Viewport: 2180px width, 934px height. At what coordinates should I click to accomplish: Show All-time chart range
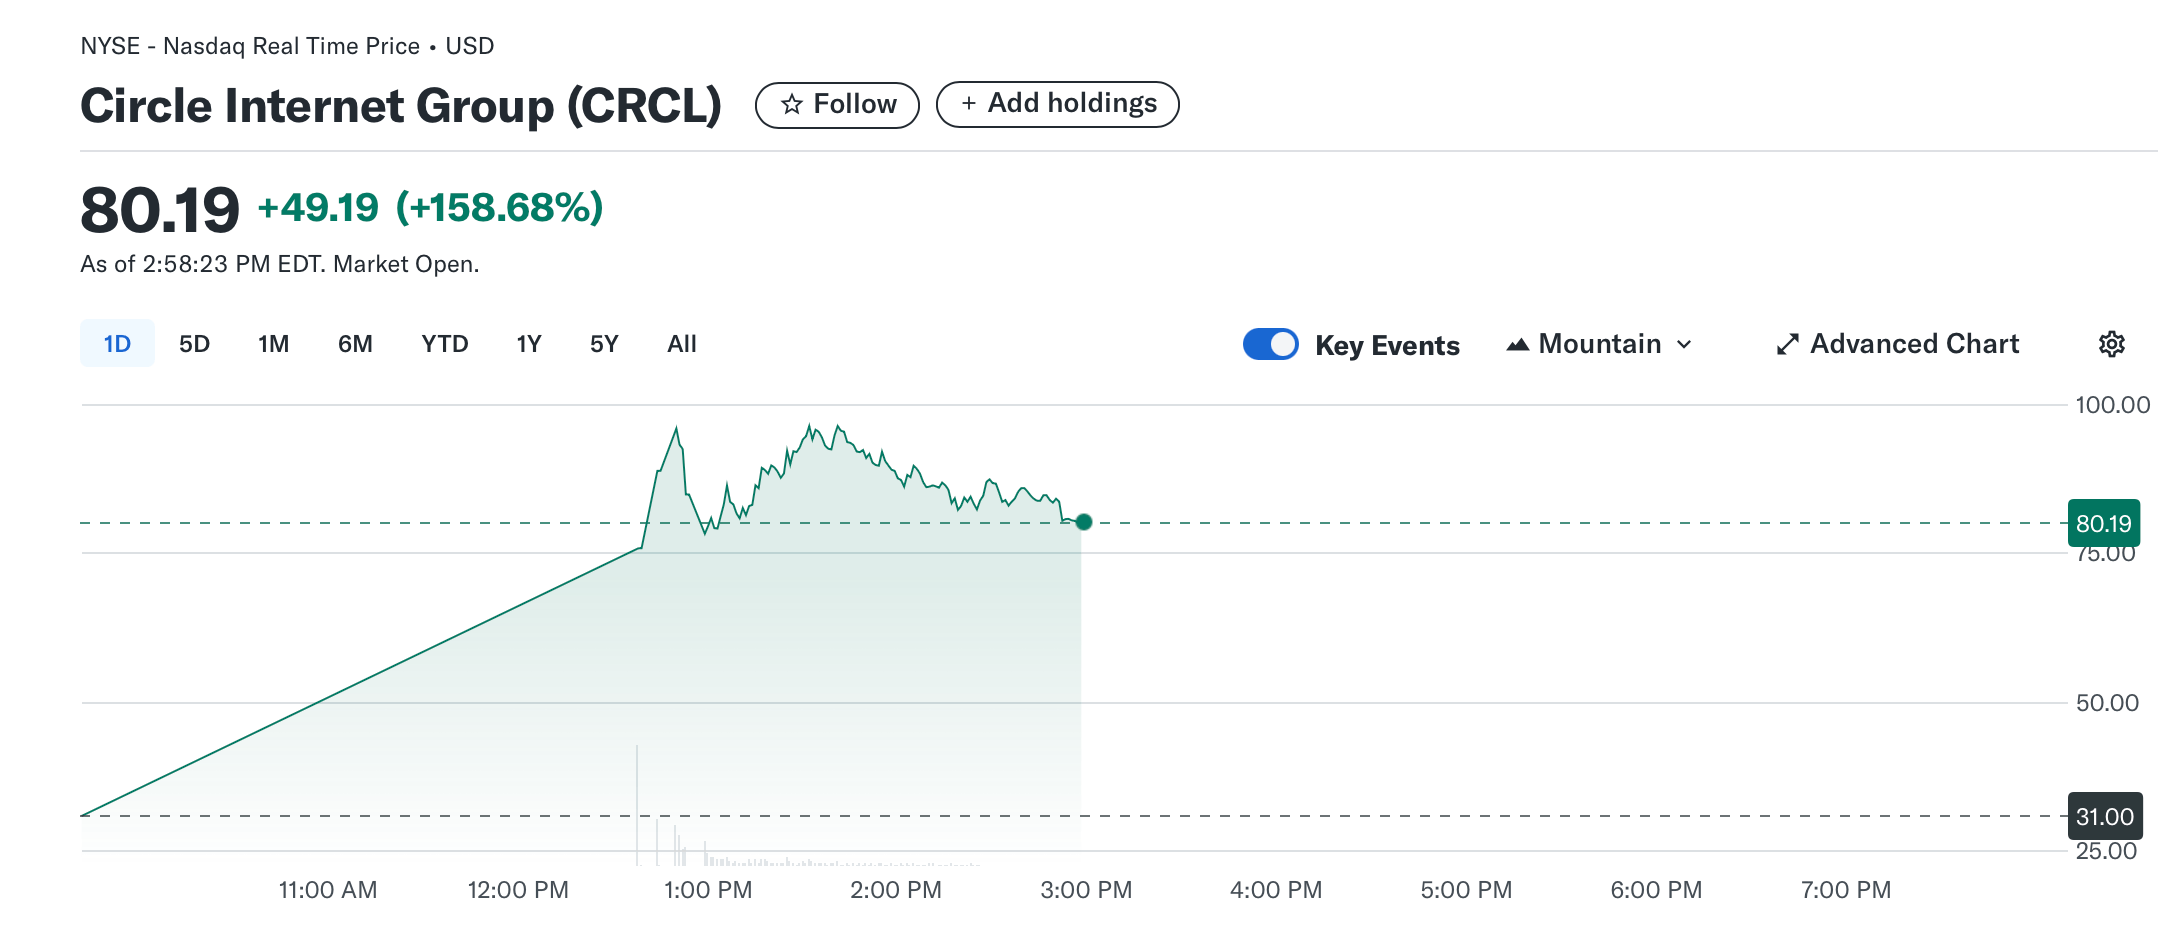681,344
